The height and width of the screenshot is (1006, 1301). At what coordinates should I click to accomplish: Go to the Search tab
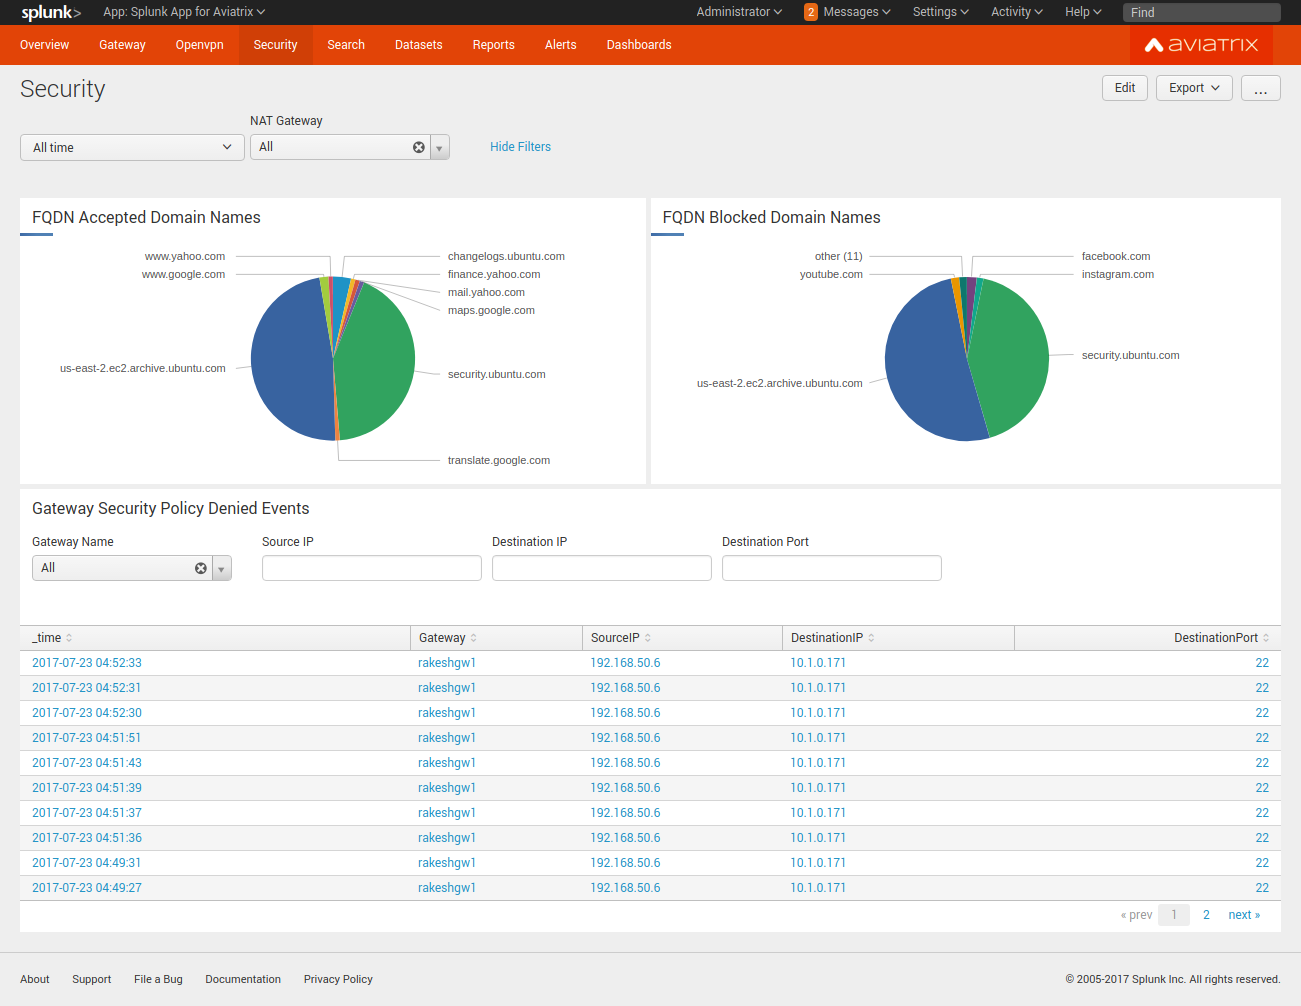pyautogui.click(x=346, y=45)
